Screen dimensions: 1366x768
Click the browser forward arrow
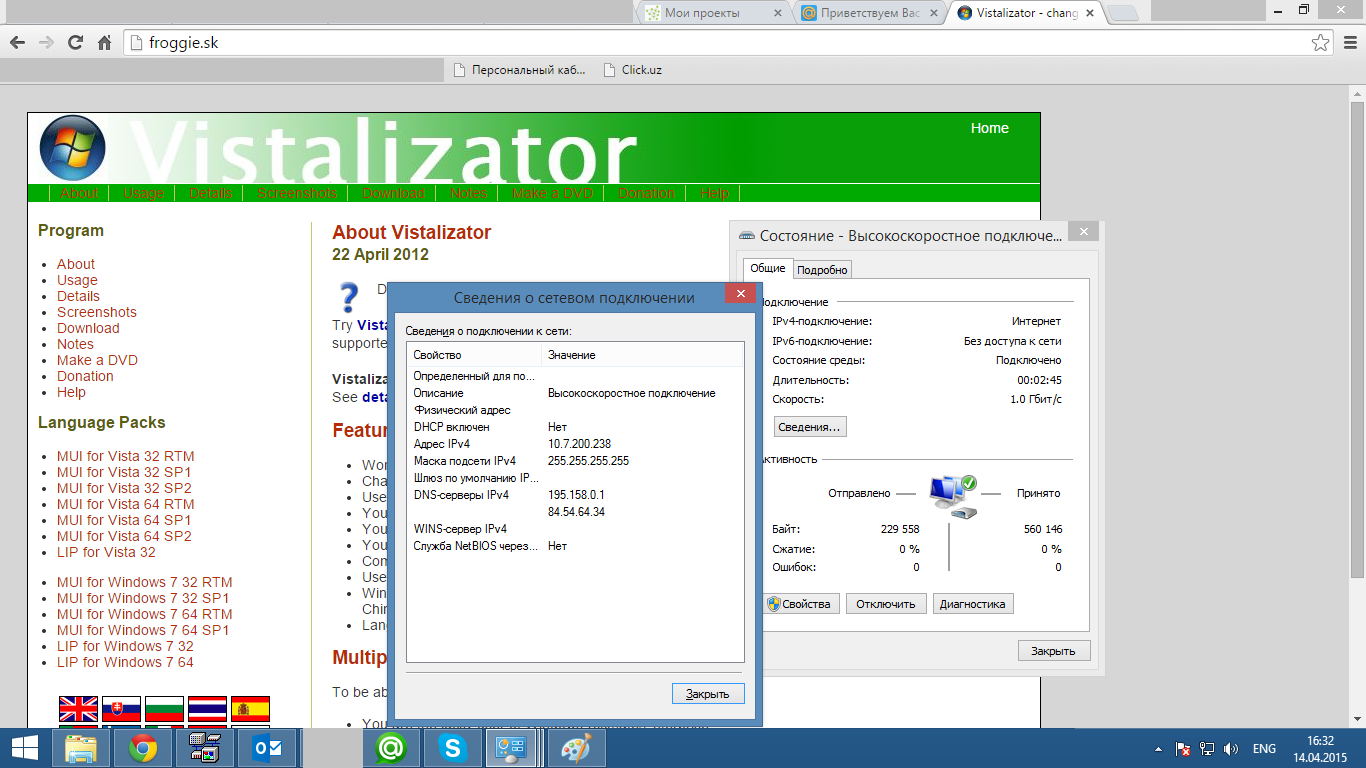tap(46, 43)
